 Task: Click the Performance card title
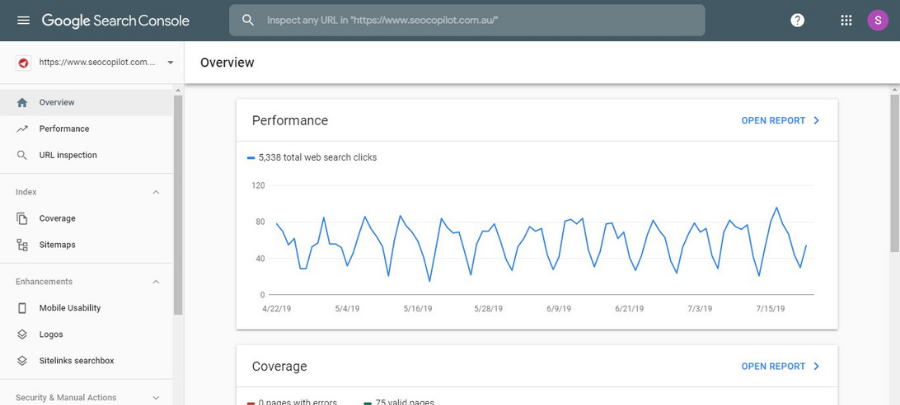[290, 120]
